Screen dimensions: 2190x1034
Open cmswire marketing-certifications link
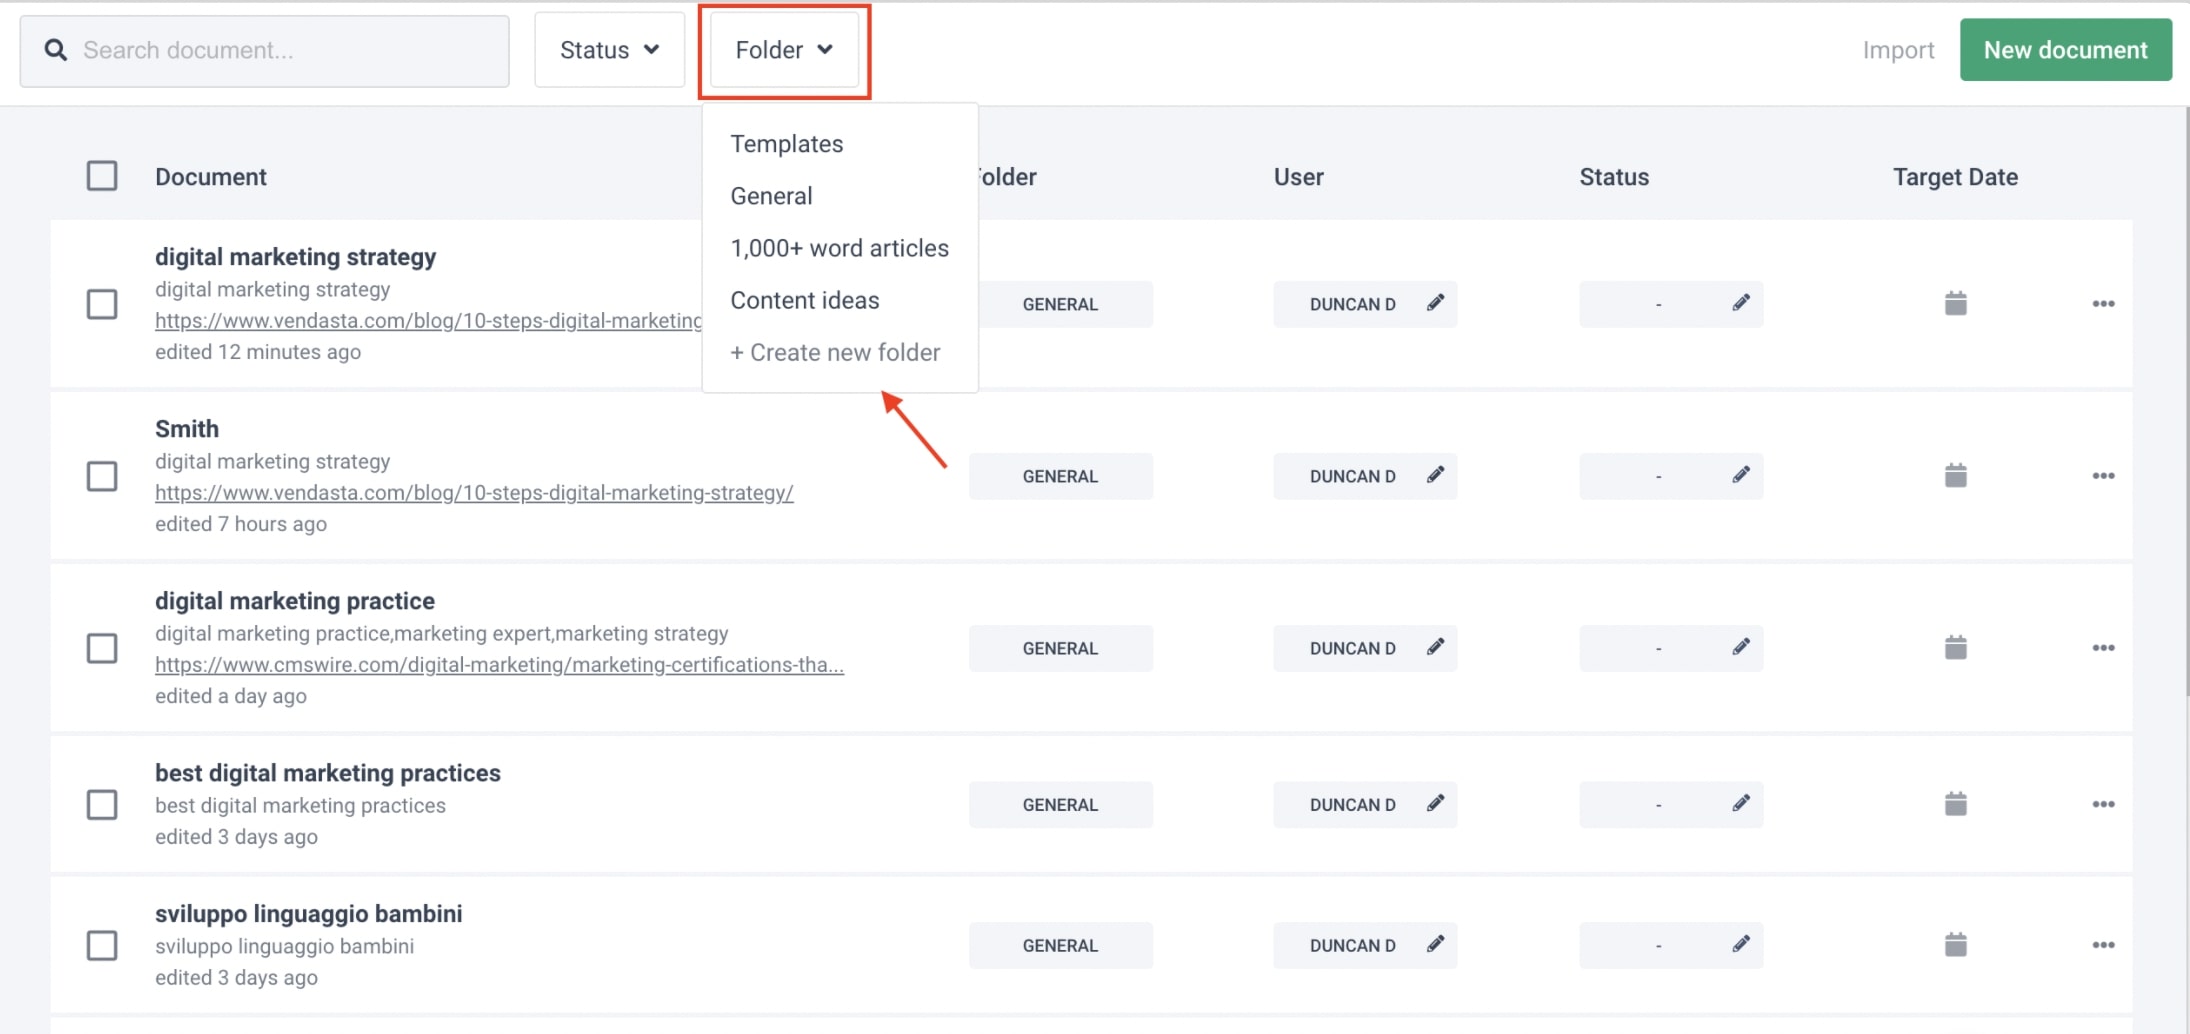(499, 665)
